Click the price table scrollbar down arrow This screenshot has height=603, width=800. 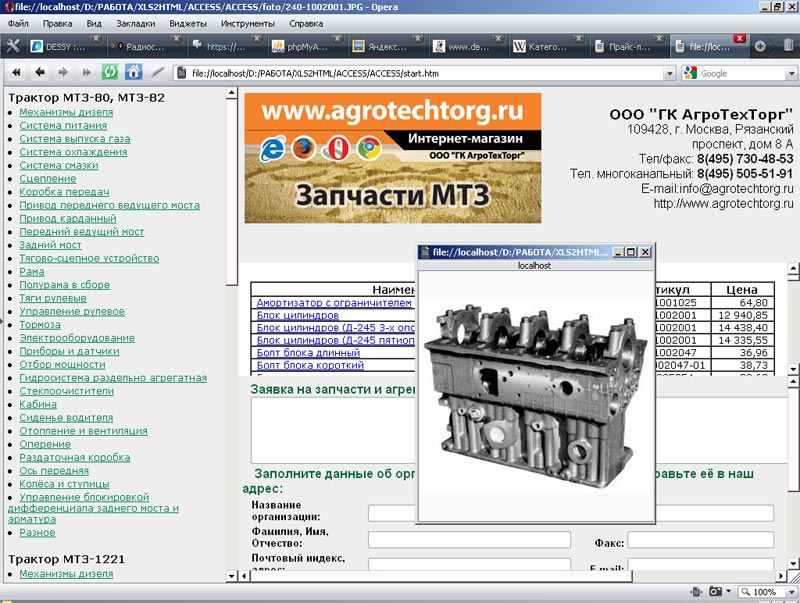point(793,368)
